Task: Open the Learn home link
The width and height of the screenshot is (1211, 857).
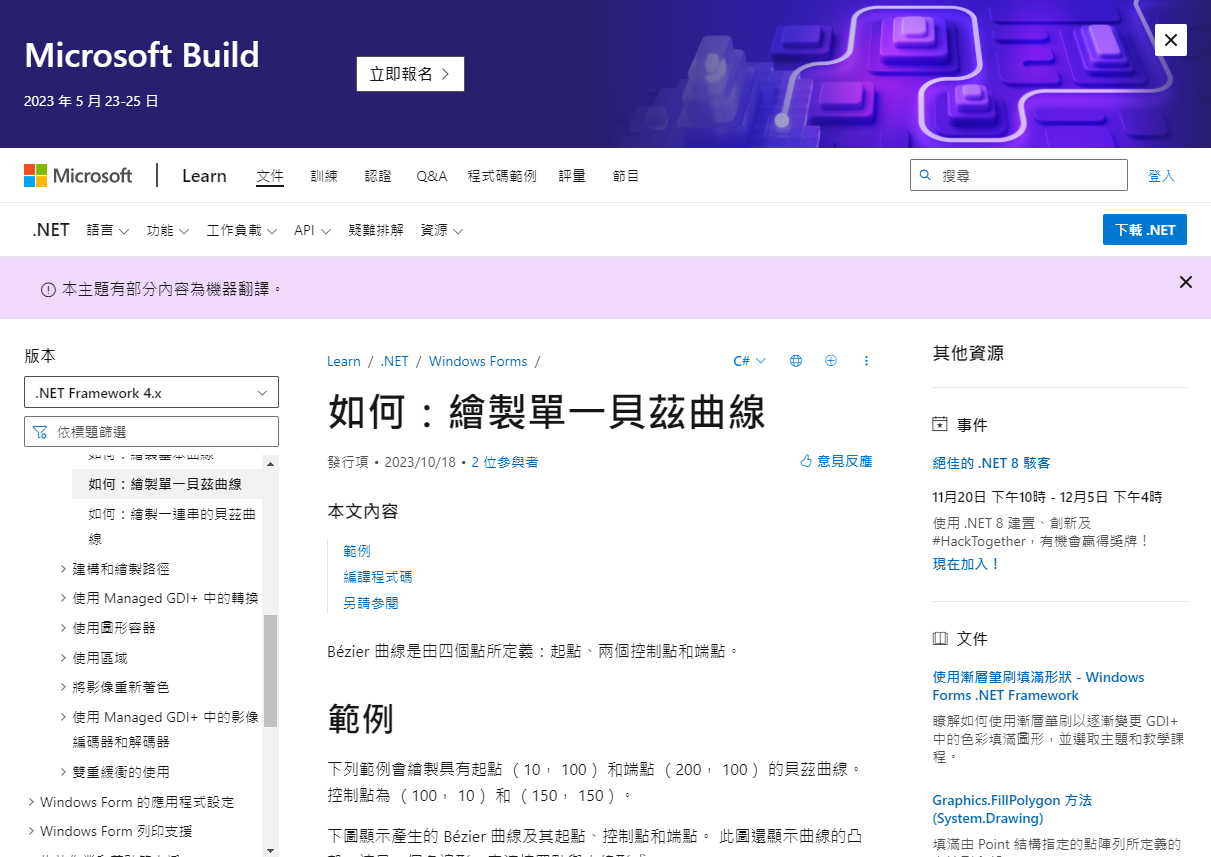Action: tap(204, 176)
